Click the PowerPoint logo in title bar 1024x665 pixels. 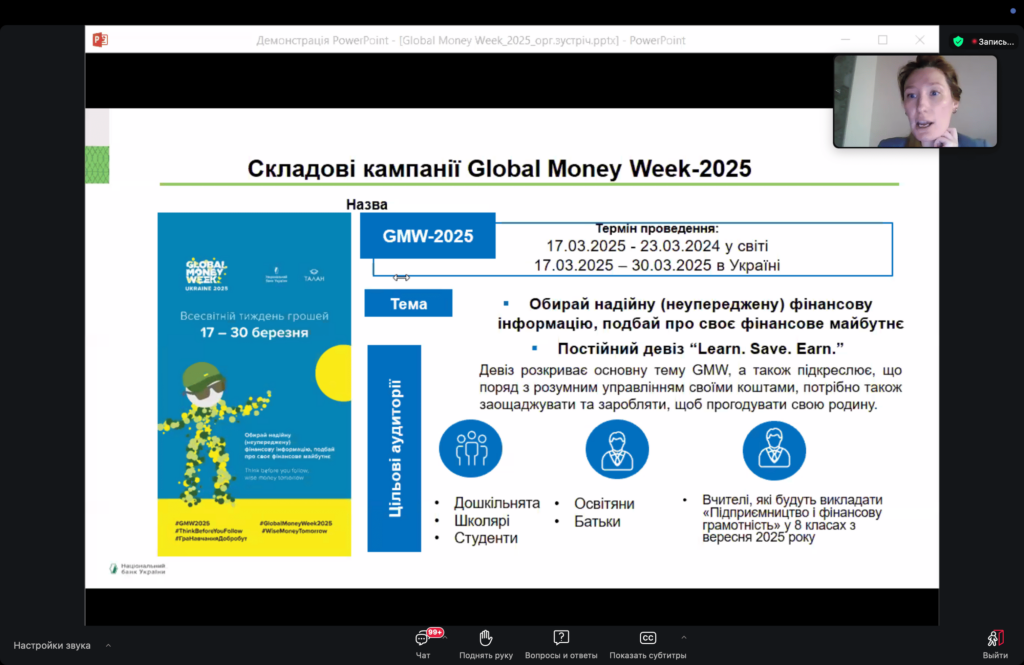coord(100,40)
